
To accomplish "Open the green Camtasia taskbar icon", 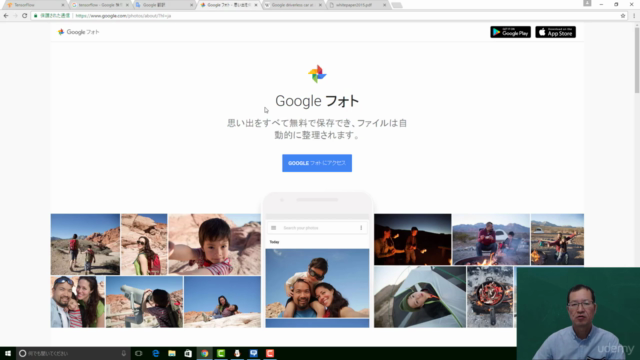I will pos(221,353).
